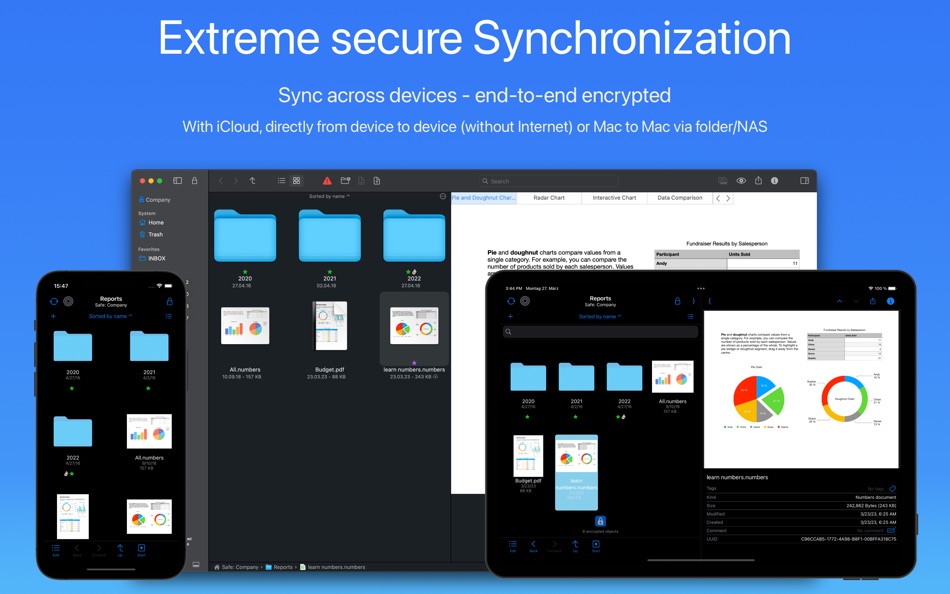Go forward in Mac window navigation
Viewport: 950px width, 594px height.
point(236,181)
